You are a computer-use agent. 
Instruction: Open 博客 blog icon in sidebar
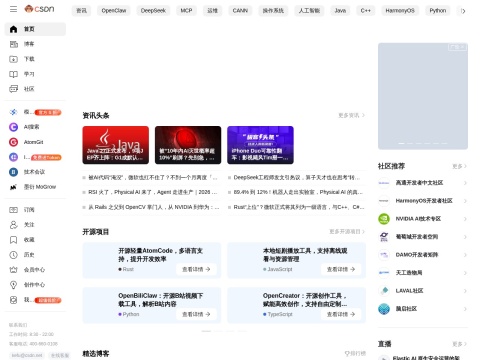coord(13,44)
